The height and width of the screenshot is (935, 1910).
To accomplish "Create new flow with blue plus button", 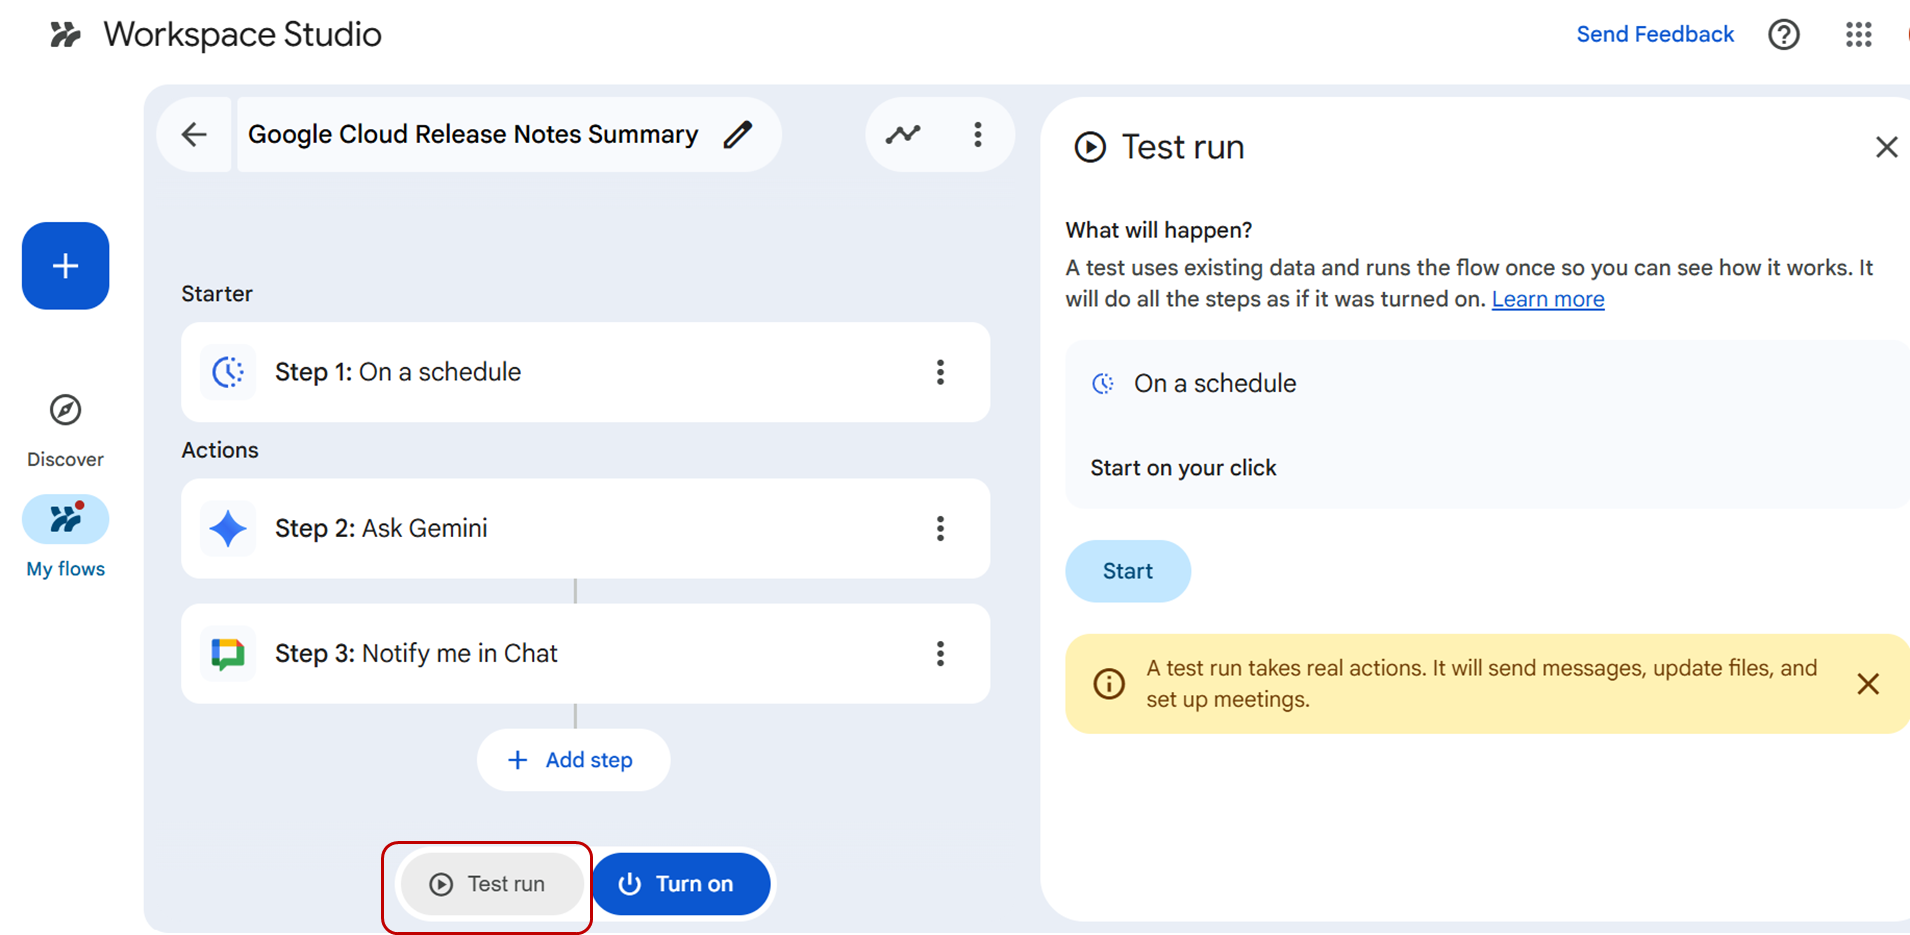I will (x=66, y=266).
